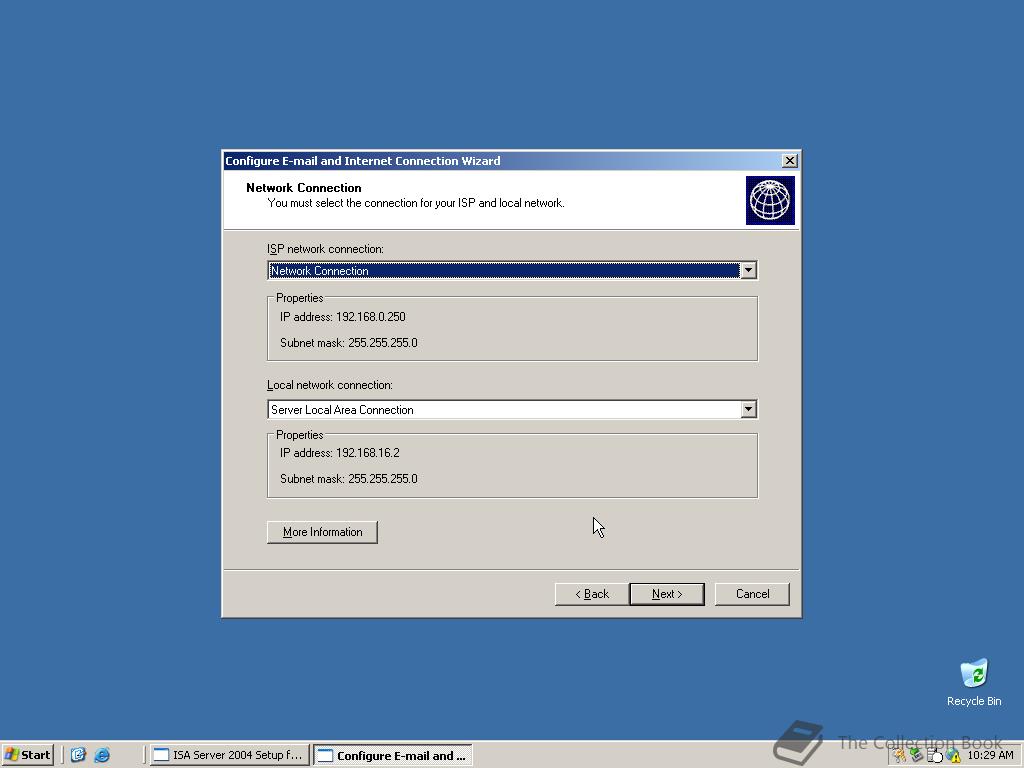Click the first quick launch icon
Image resolution: width=1024 pixels, height=768 pixels.
click(x=78, y=755)
